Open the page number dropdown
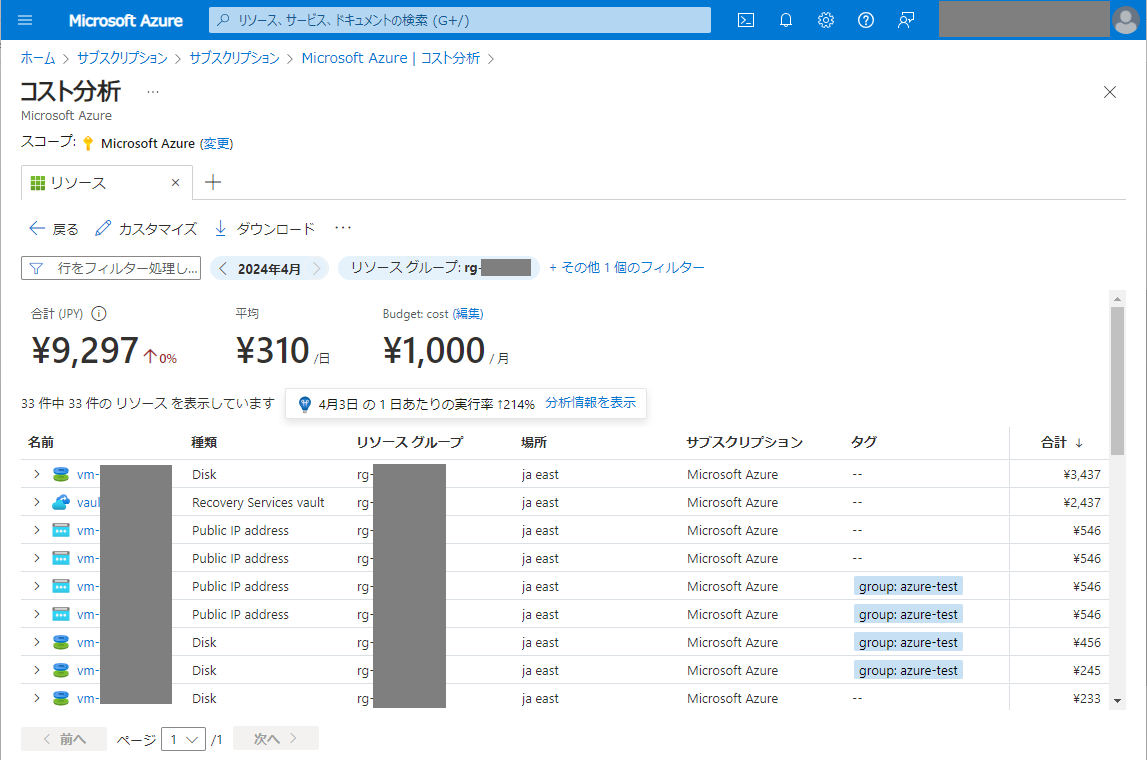 pyautogui.click(x=183, y=739)
